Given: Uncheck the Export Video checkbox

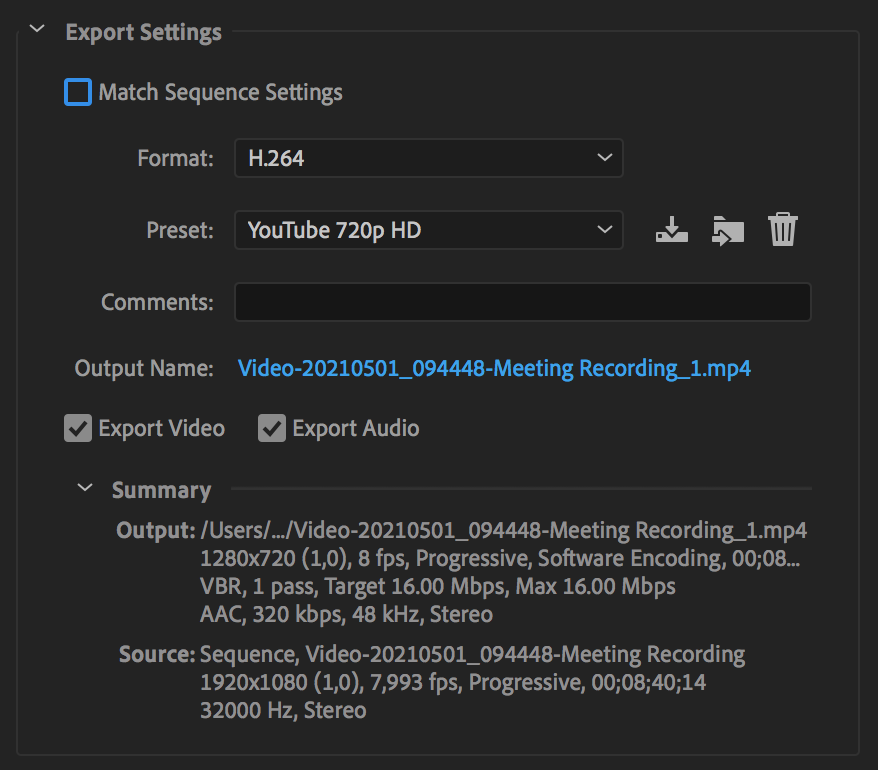Looking at the screenshot, I should pos(78,429).
